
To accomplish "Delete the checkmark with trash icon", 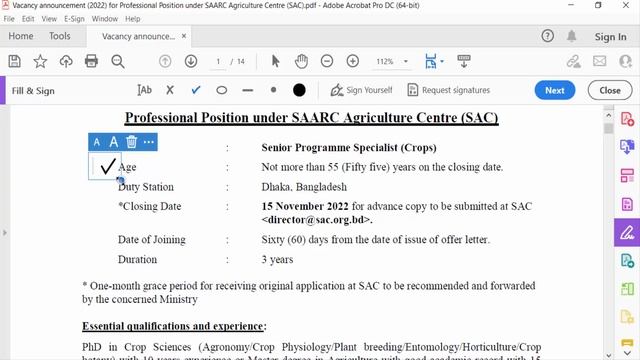I will click(x=131, y=142).
